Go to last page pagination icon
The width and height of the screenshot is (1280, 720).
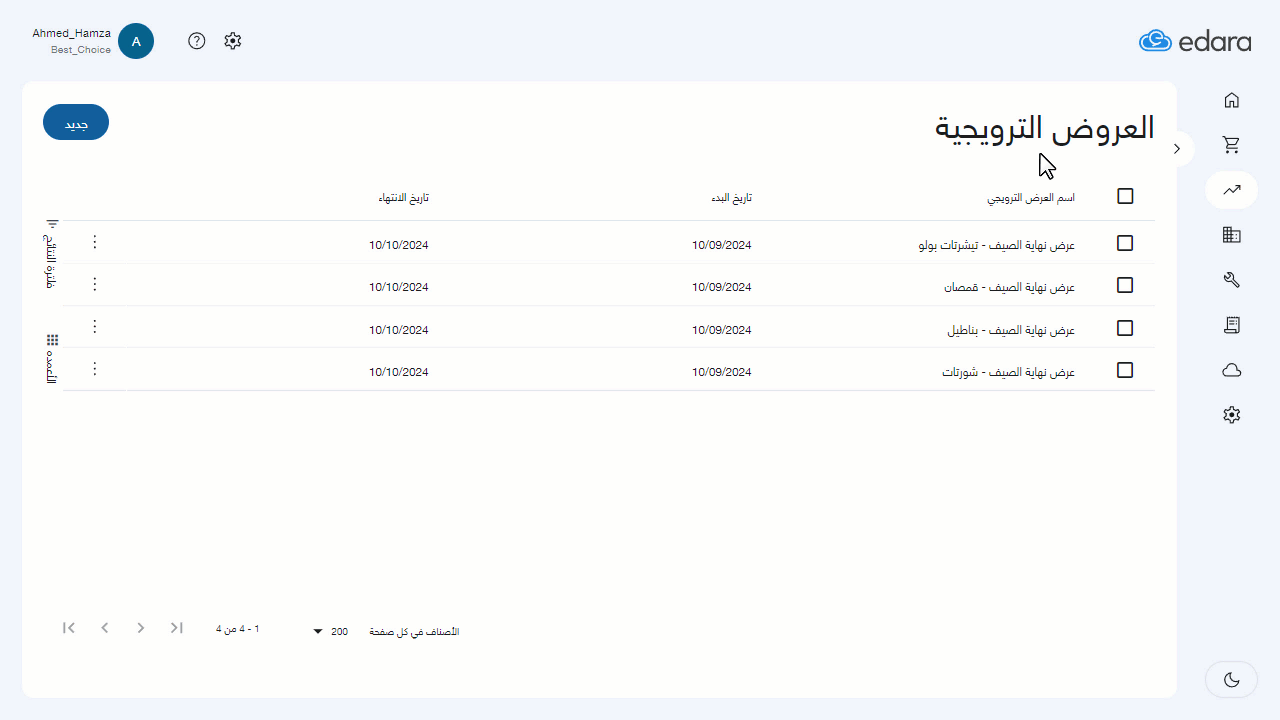[x=177, y=628]
